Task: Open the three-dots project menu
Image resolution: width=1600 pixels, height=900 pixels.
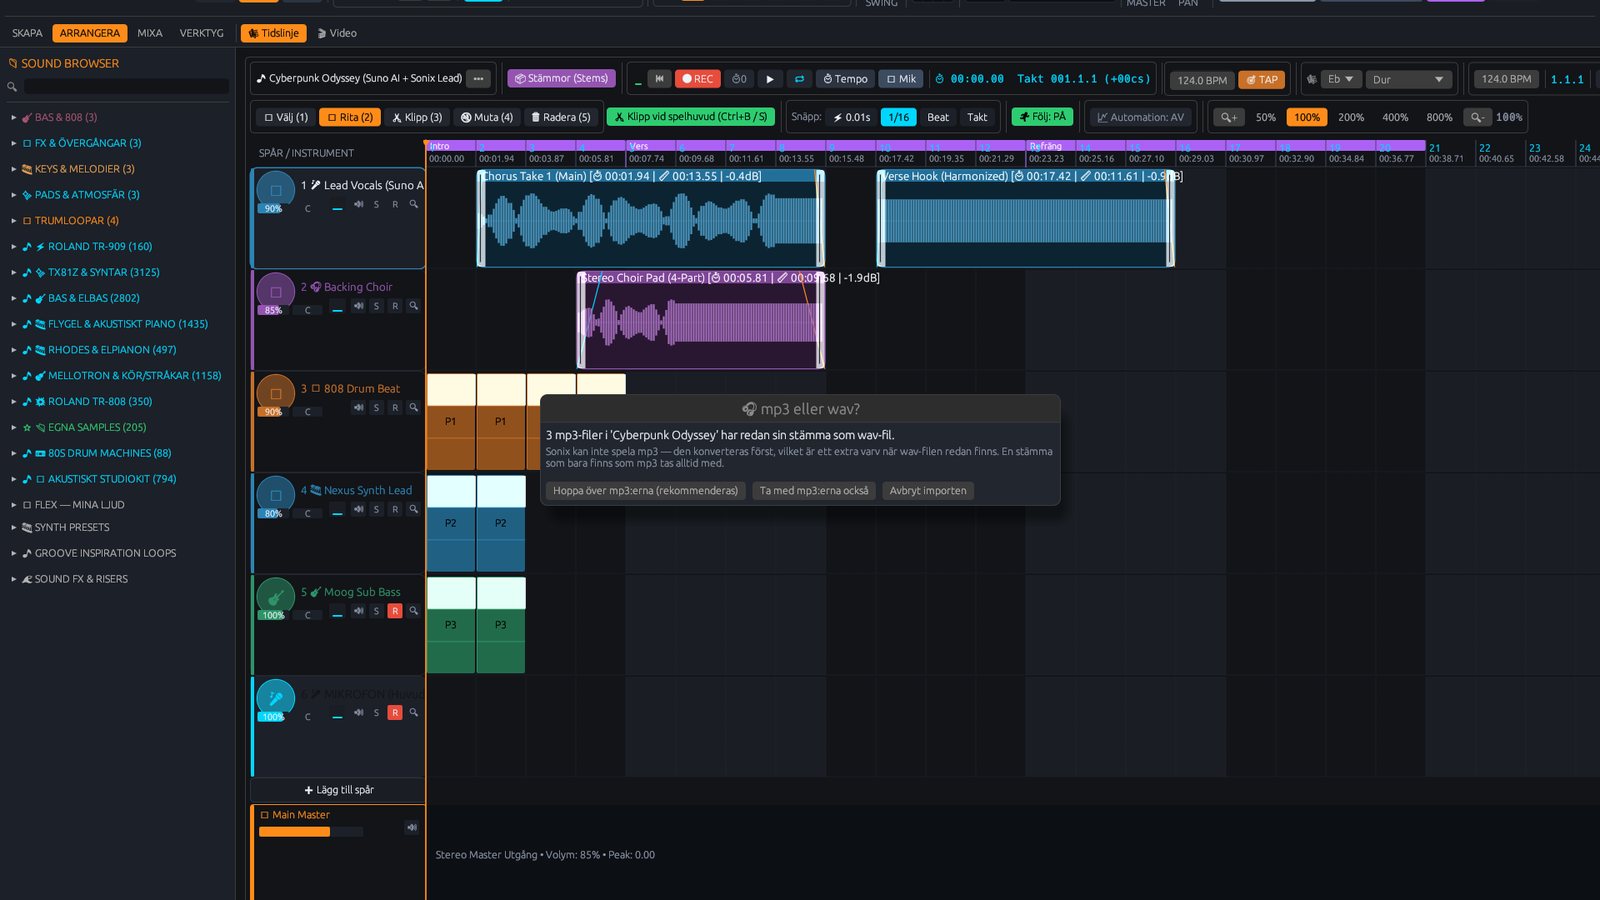Action: [x=479, y=78]
